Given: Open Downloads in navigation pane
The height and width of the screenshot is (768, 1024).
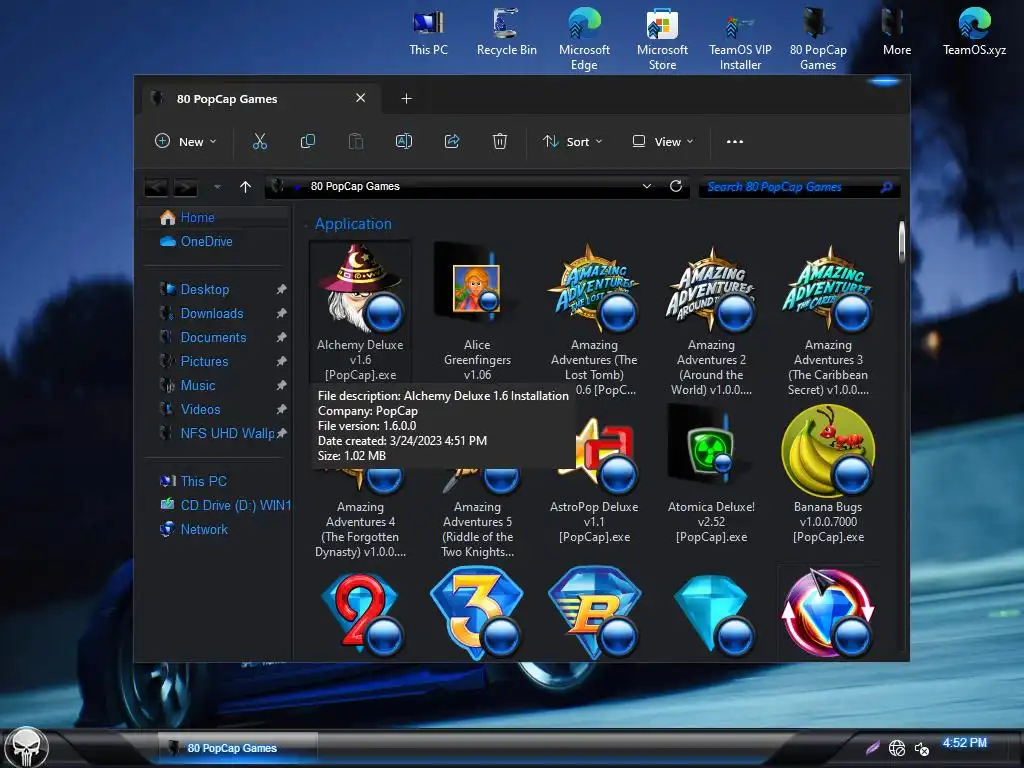Looking at the screenshot, I should pos(212,313).
